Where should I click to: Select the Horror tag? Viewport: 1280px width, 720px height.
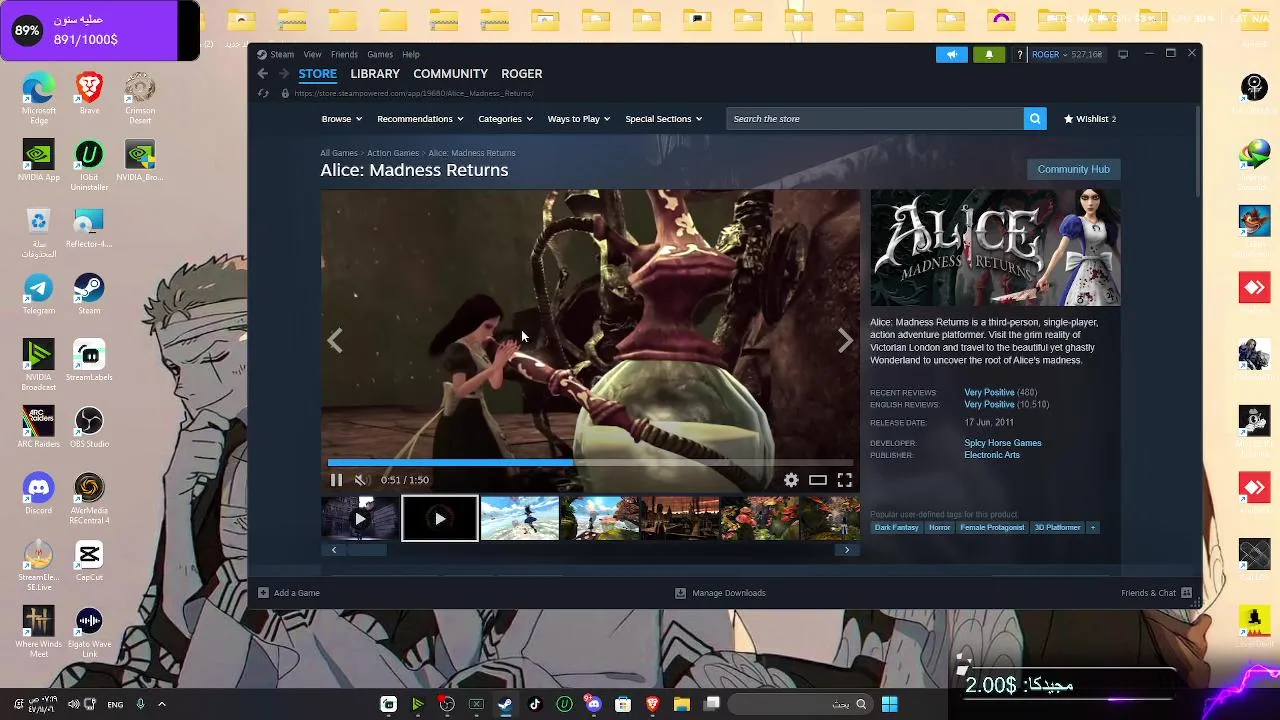[939, 527]
